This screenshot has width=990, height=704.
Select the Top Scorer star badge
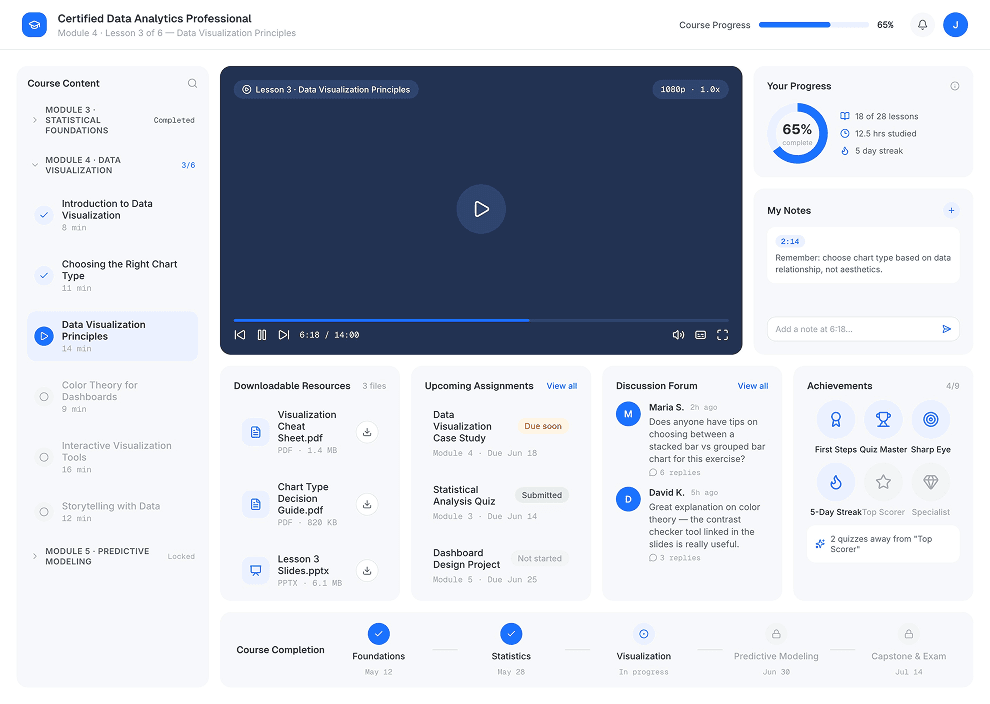pyautogui.click(x=883, y=482)
